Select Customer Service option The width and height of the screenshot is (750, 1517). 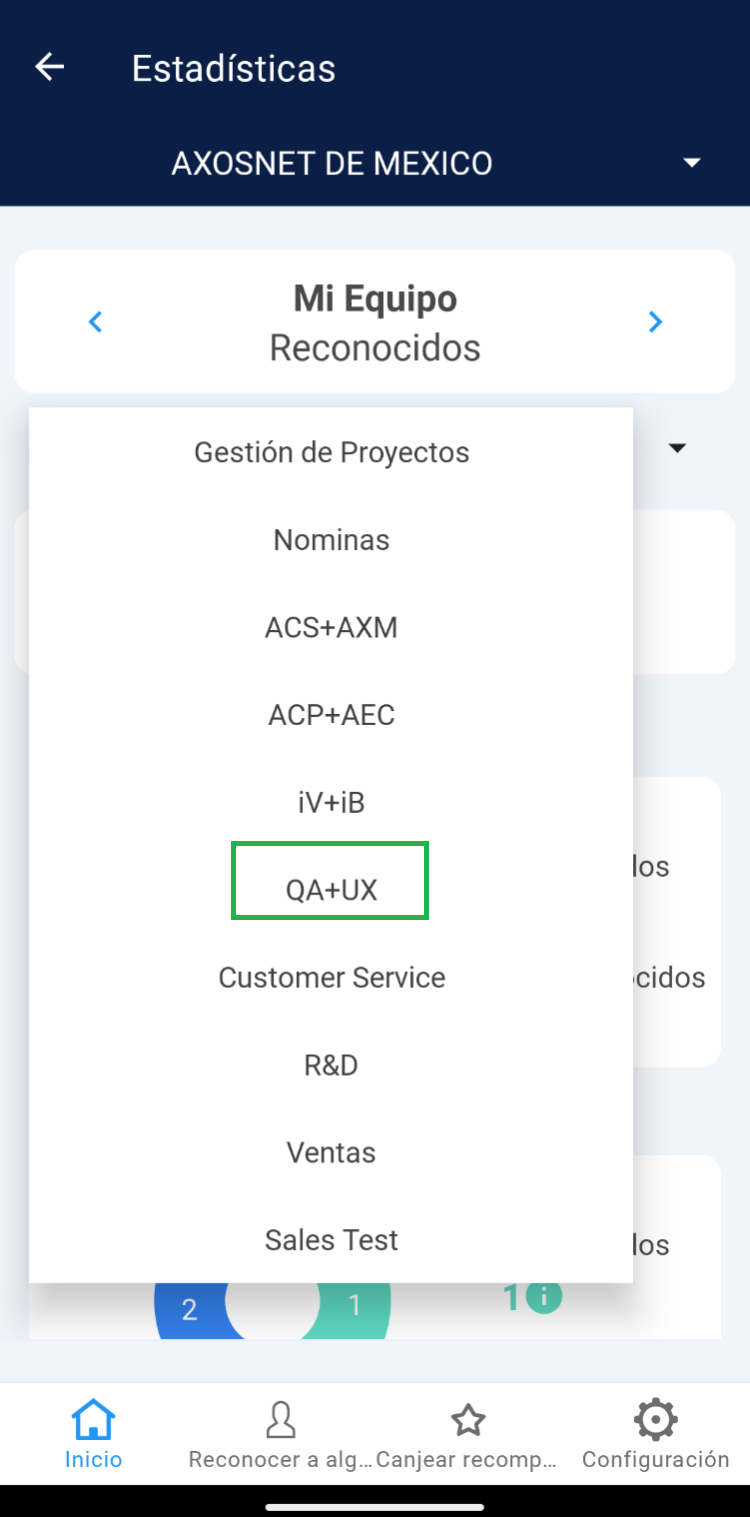point(331,978)
